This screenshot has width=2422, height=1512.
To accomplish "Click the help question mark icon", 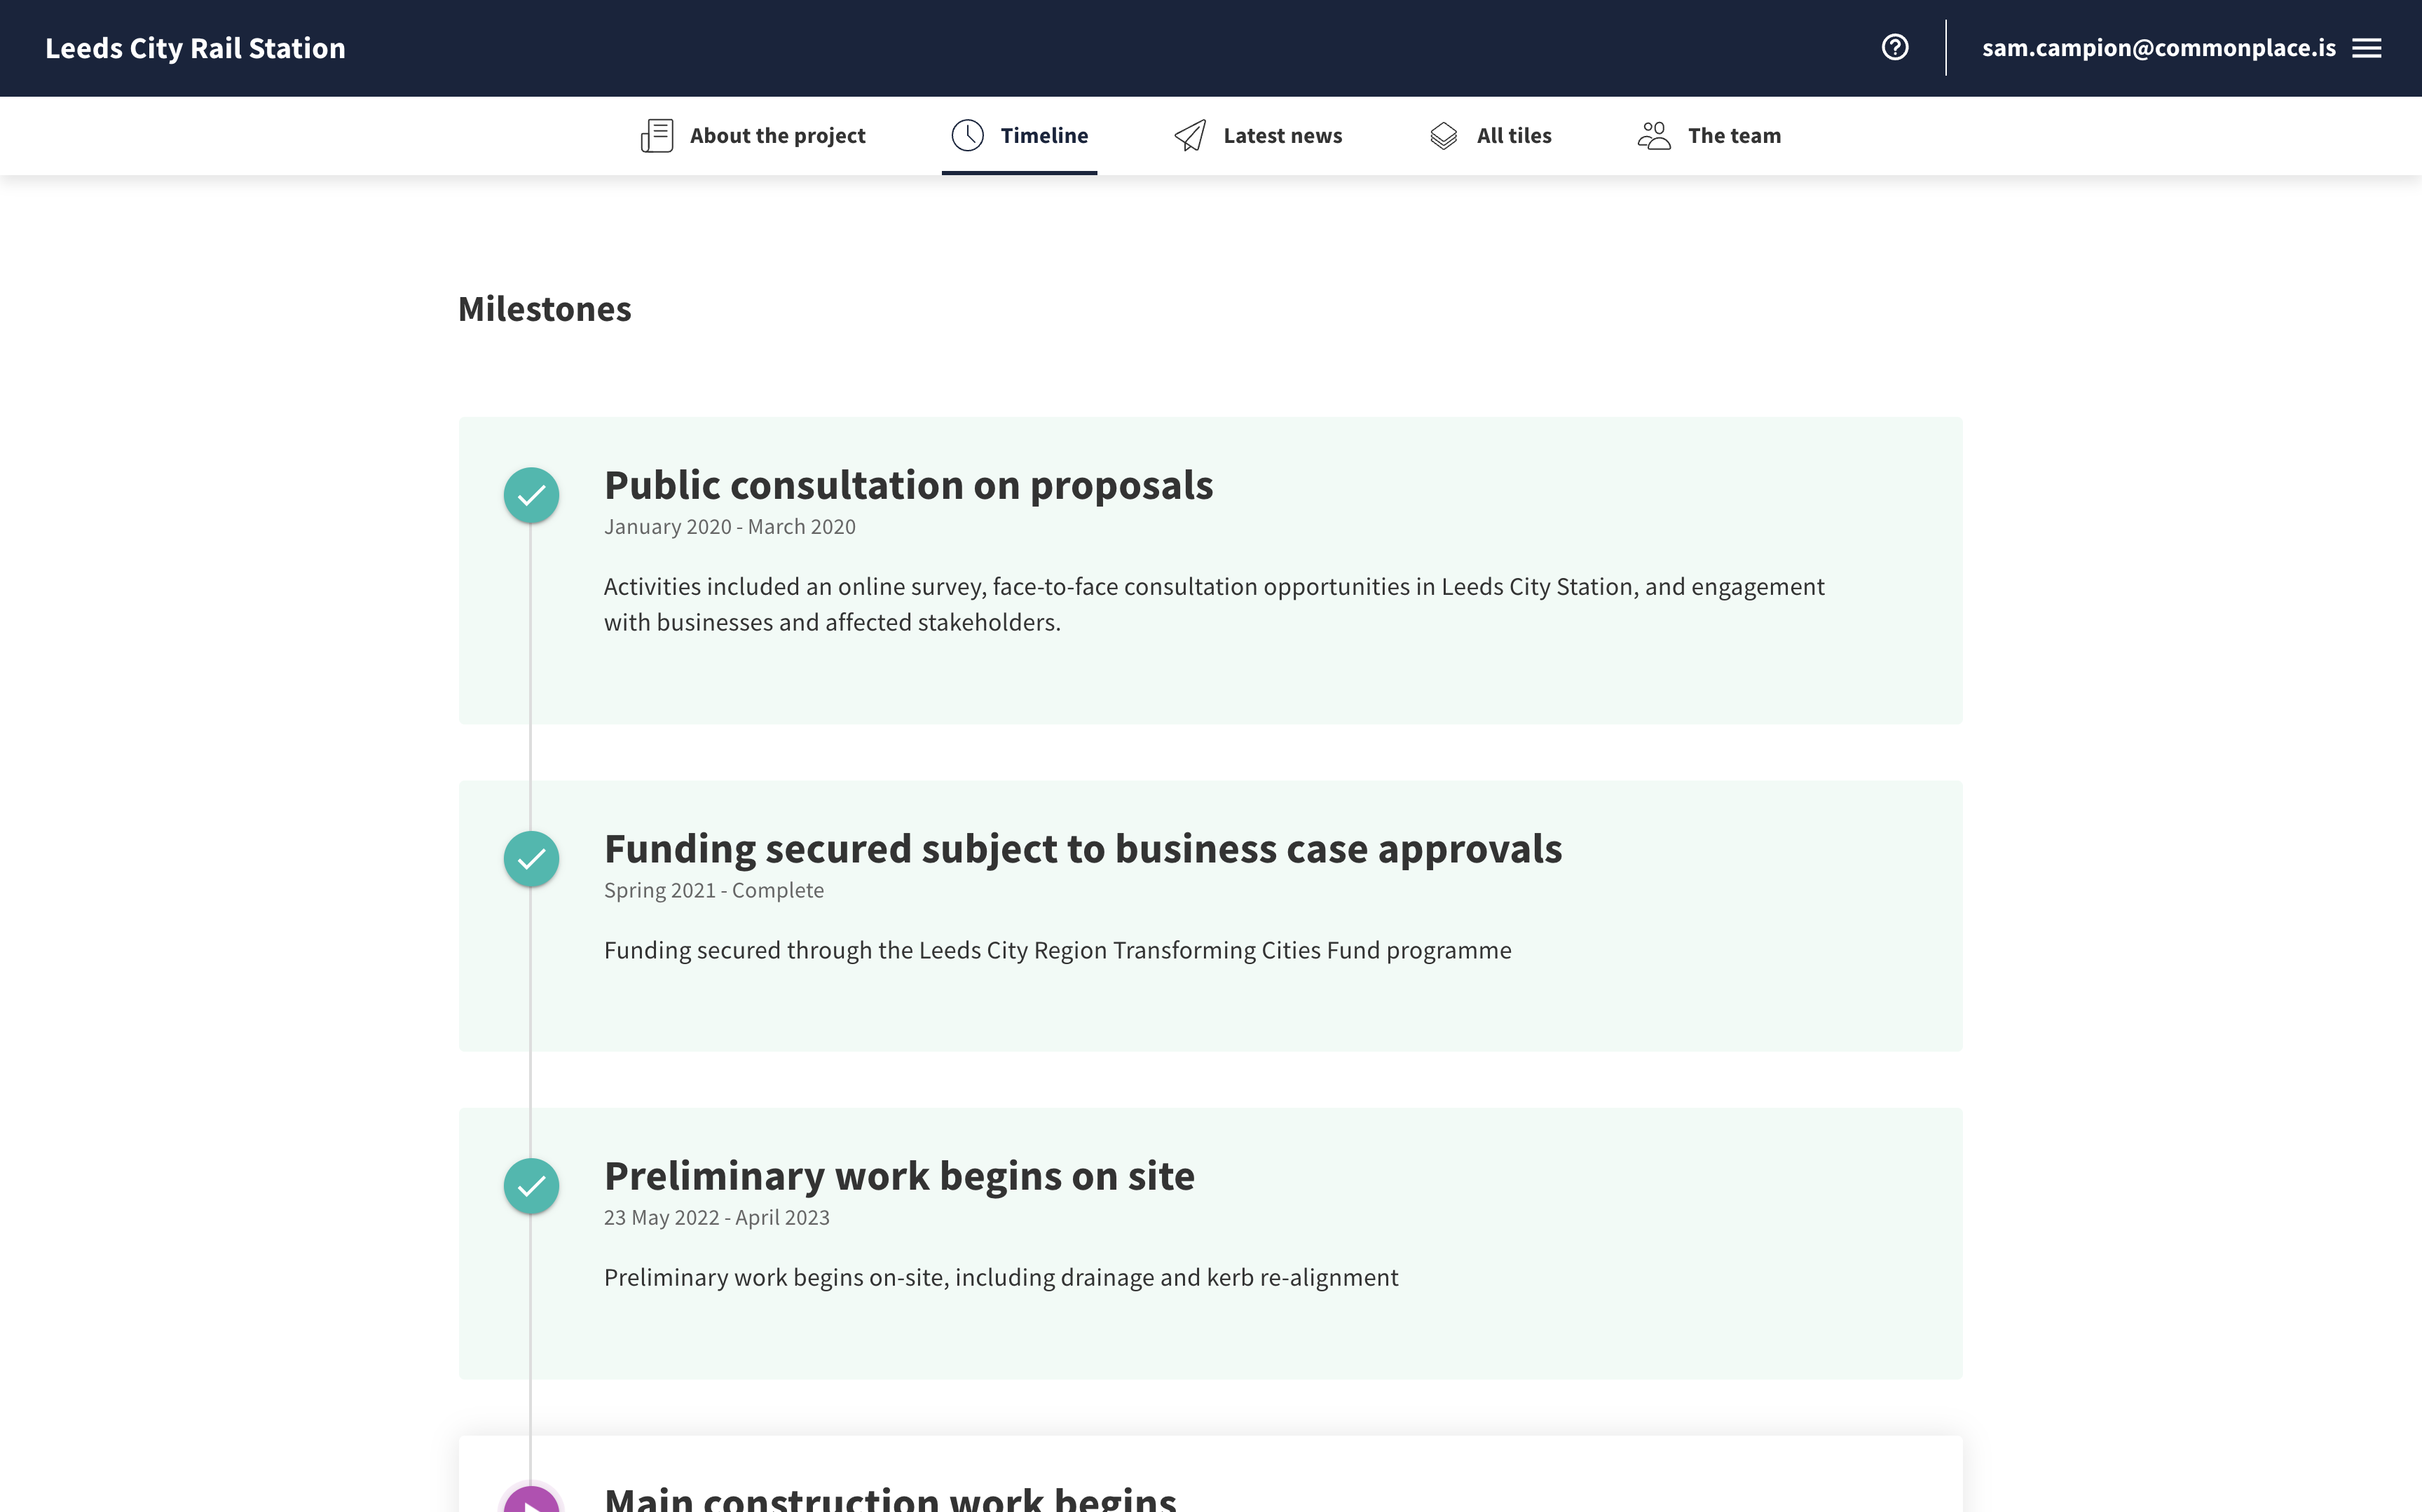I will point(1894,48).
